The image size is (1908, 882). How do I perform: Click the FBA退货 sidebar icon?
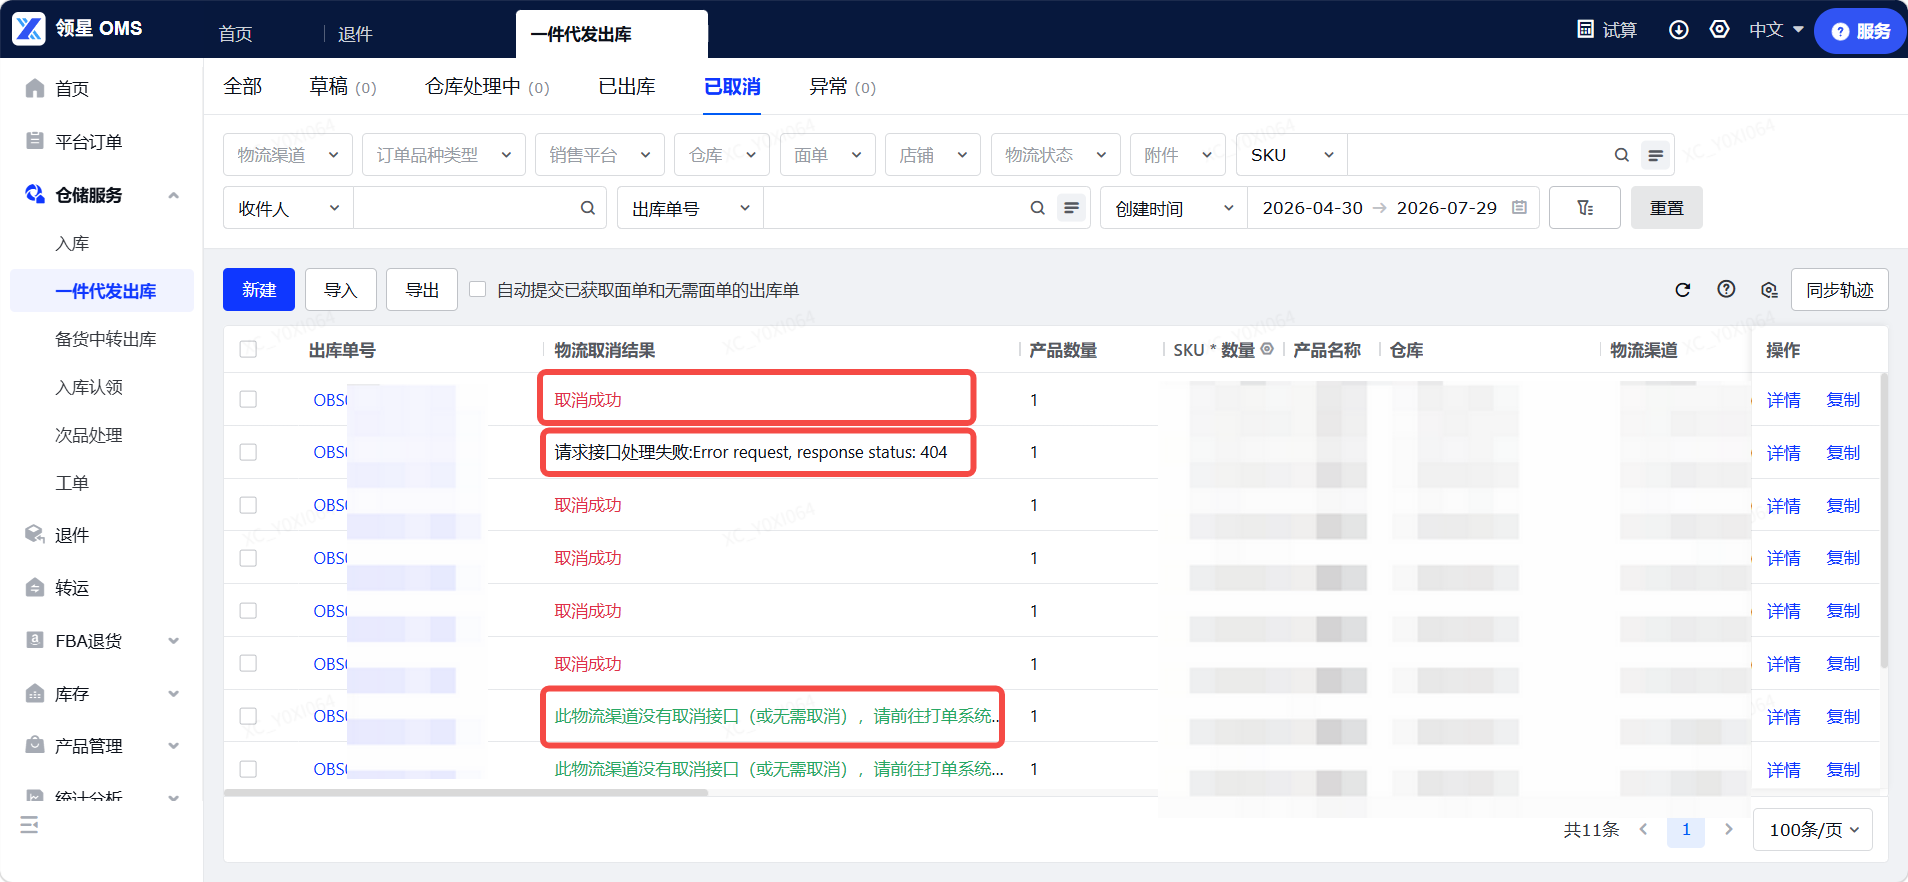(x=35, y=640)
